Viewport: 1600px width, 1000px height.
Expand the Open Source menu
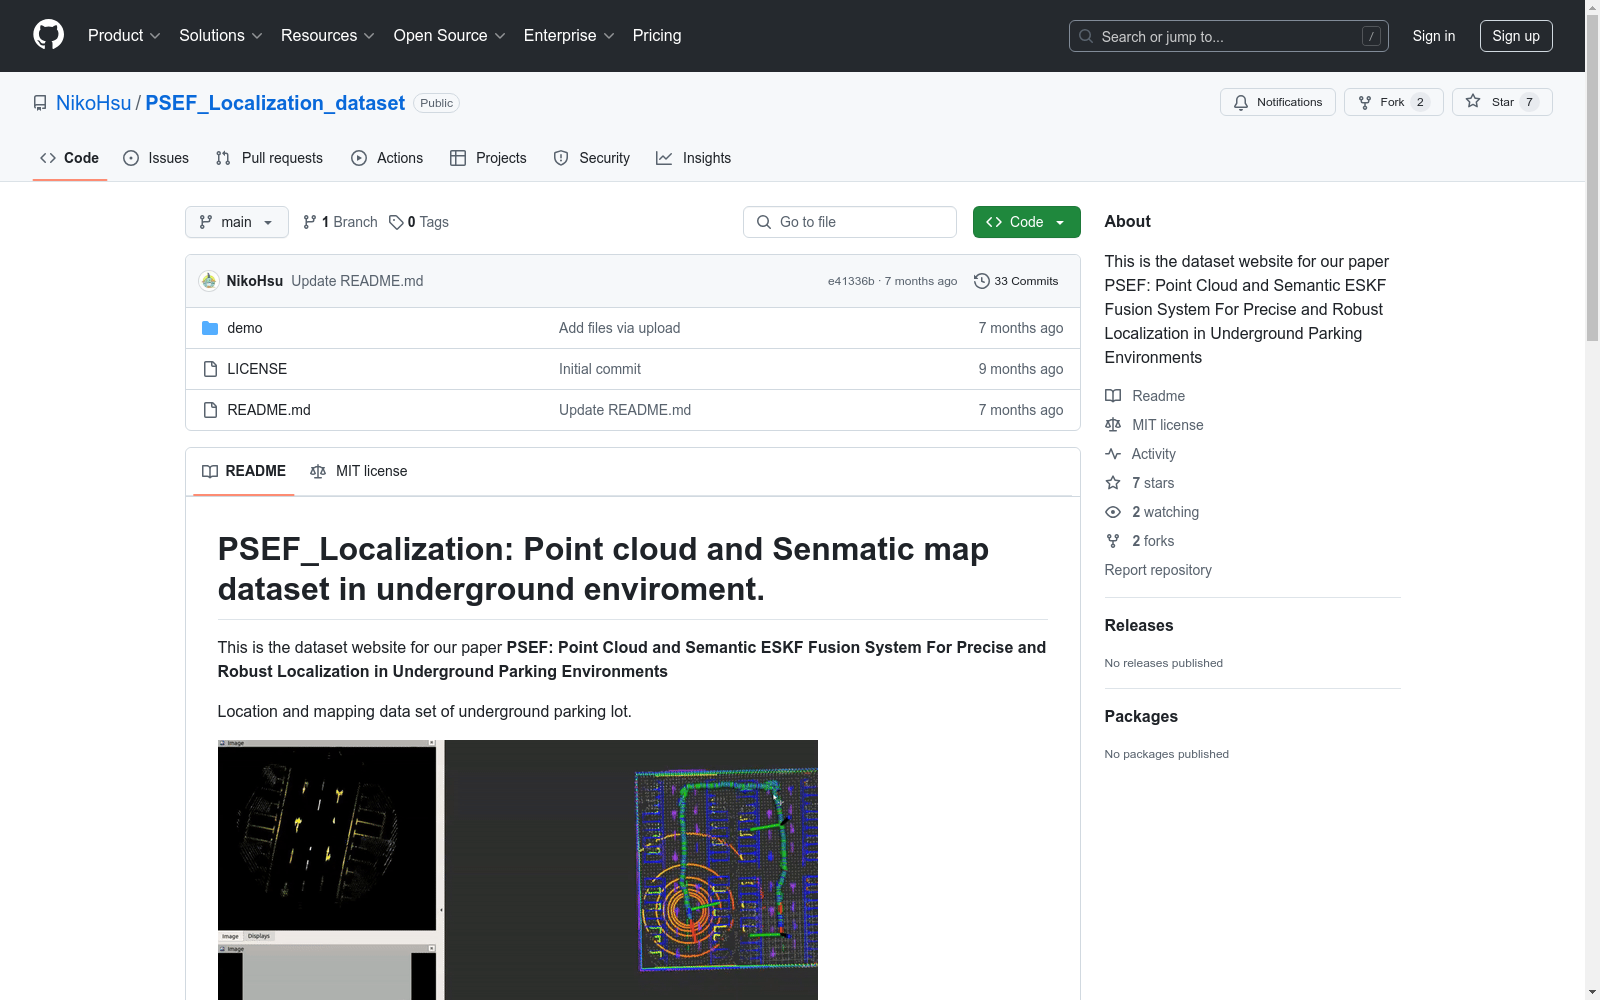click(x=450, y=36)
